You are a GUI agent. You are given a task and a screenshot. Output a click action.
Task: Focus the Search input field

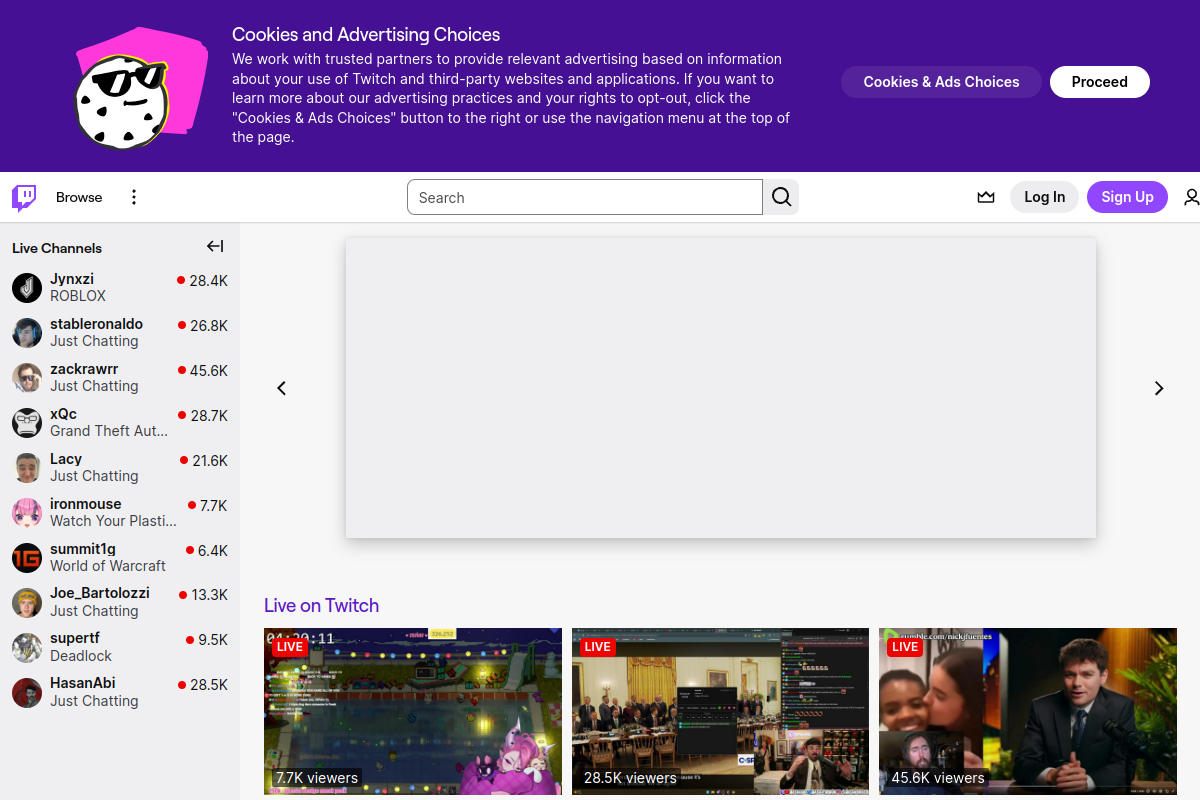point(585,197)
